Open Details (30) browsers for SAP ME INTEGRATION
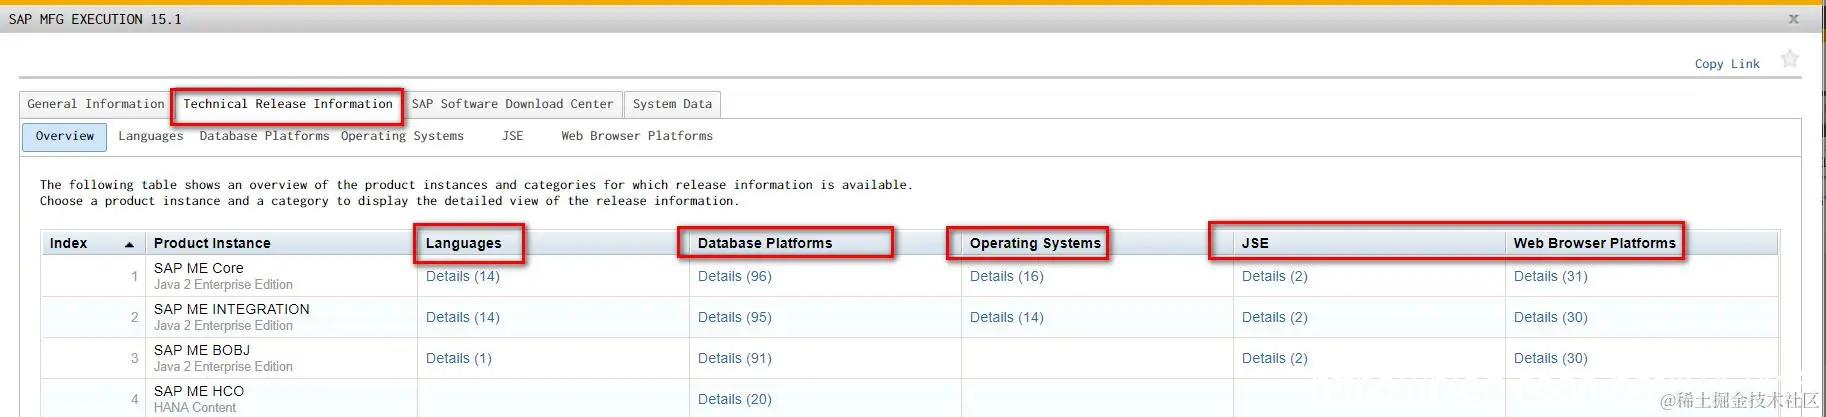The height and width of the screenshot is (417, 1826). click(1551, 317)
